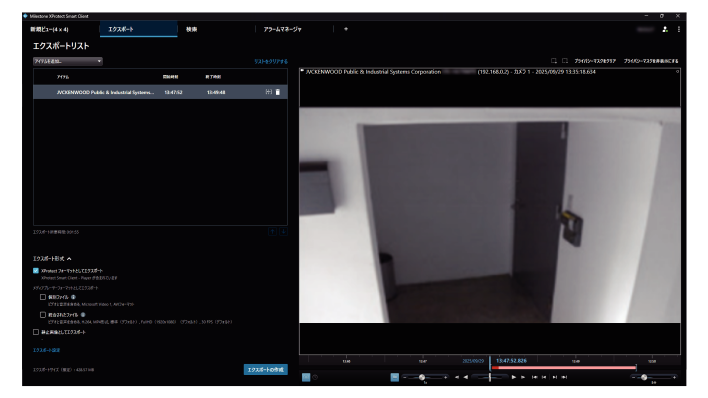Click the end time column header
The height and width of the screenshot is (398, 708).
pyautogui.click(x=213, y=77)
